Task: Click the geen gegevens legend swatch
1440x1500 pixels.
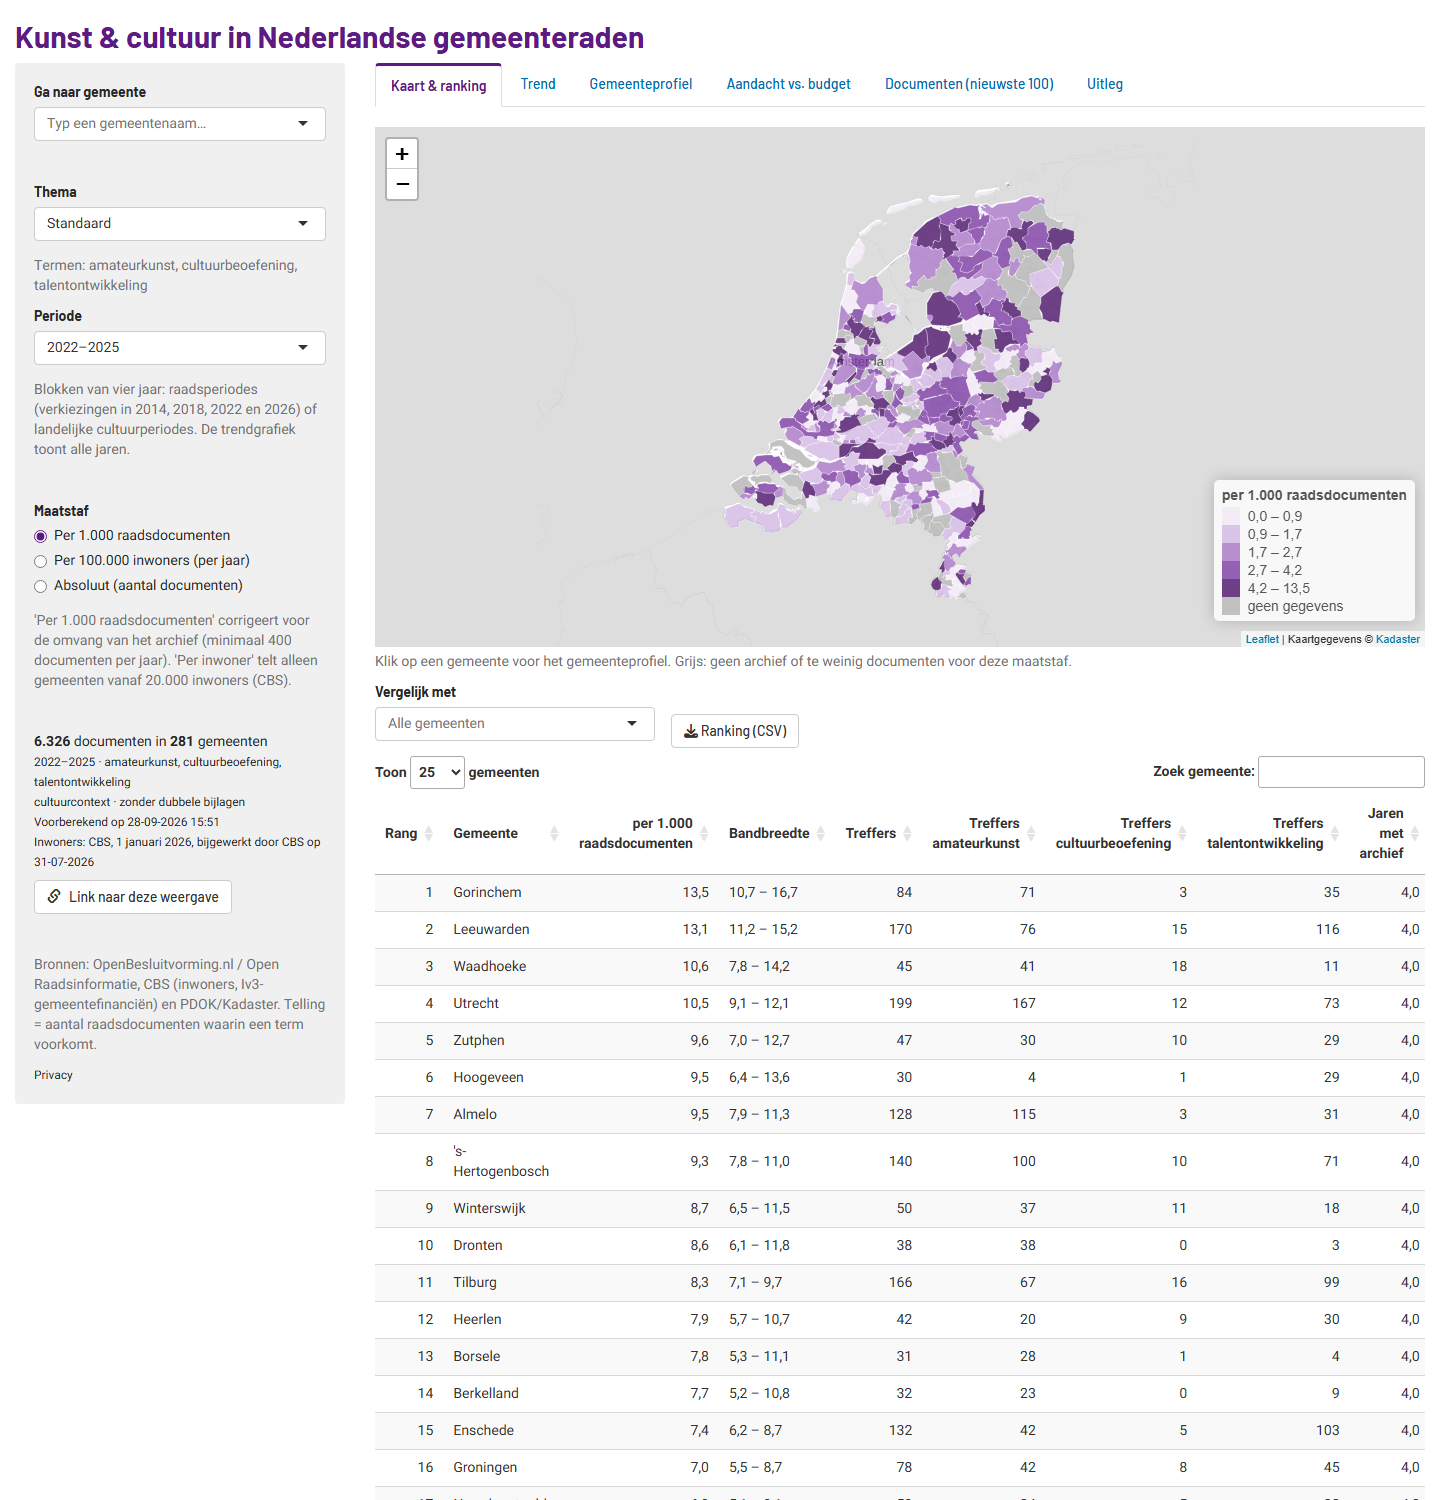Action: (x=1231, y=607)
